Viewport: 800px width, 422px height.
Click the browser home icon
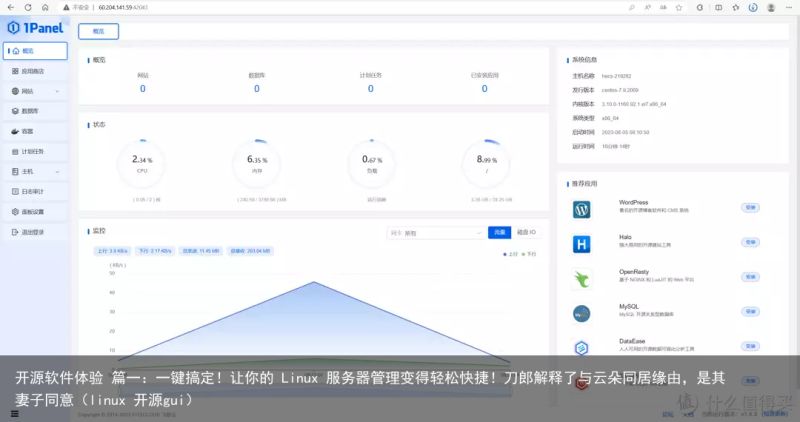point(45,8)
